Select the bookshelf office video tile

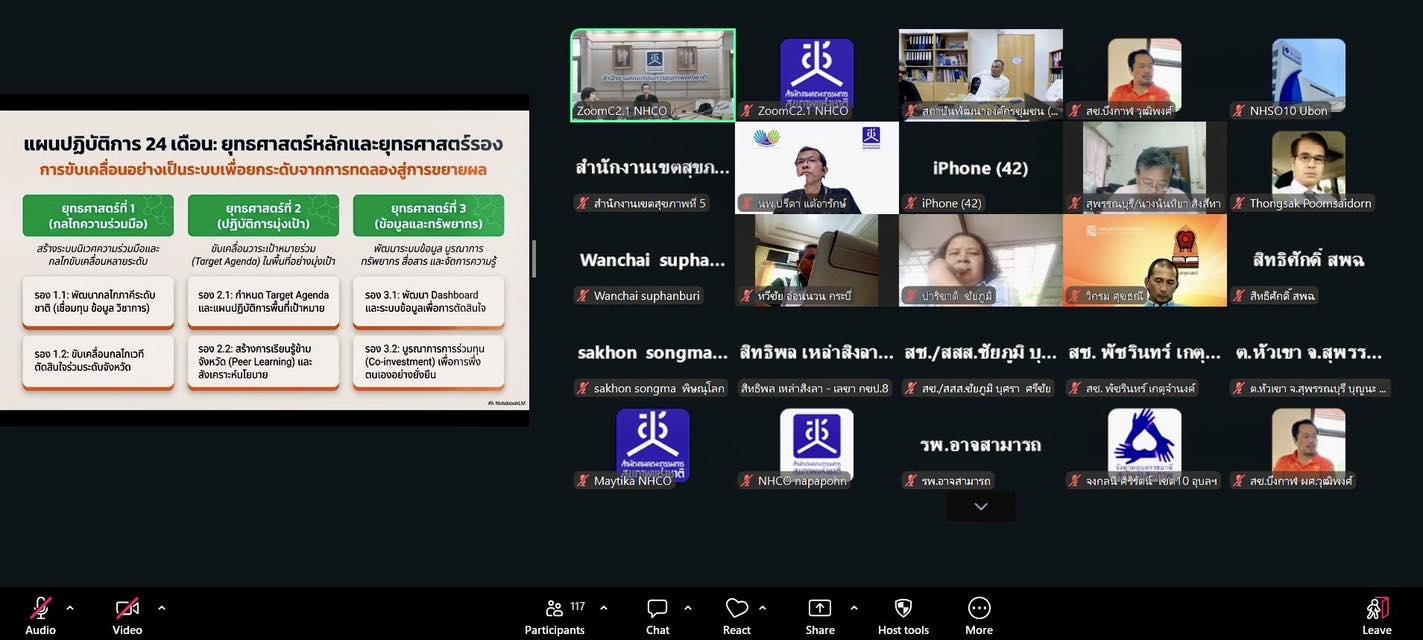(x=981, y=75)
